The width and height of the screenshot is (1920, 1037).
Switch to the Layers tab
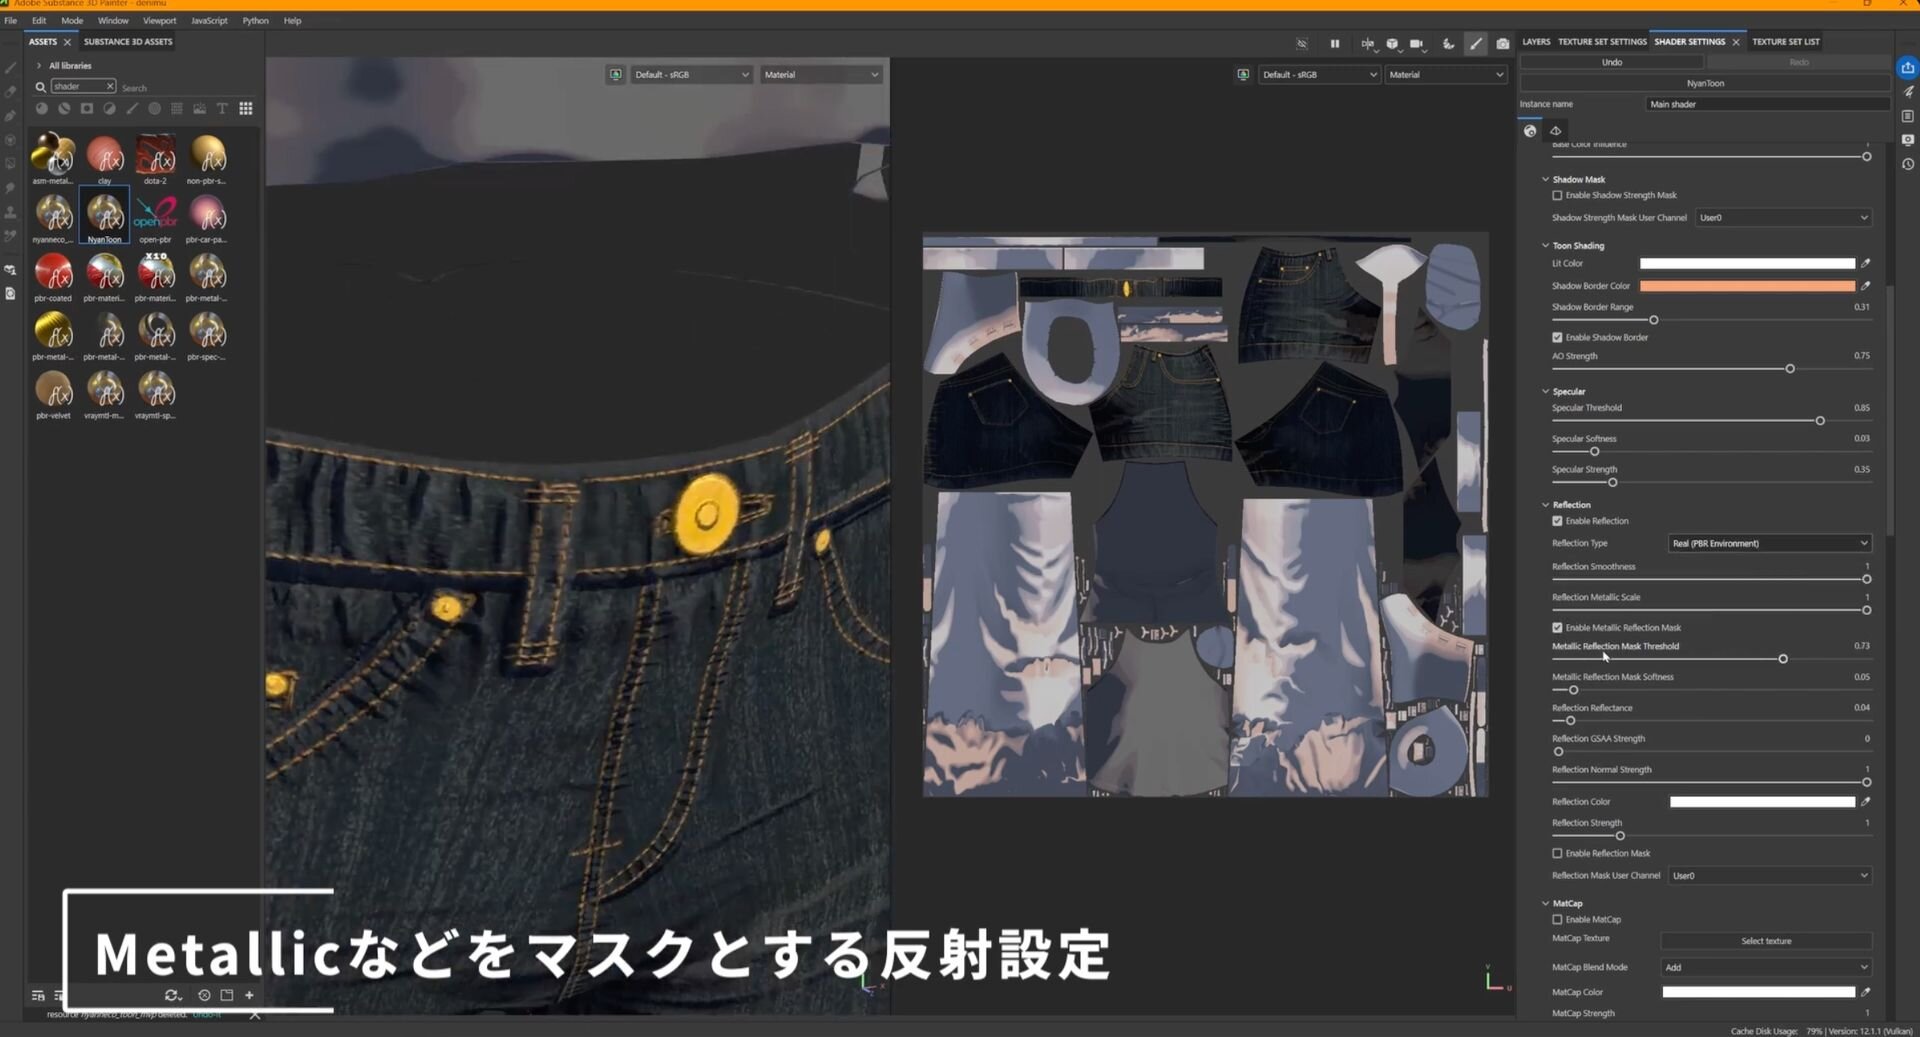[x=1536, y=42]
